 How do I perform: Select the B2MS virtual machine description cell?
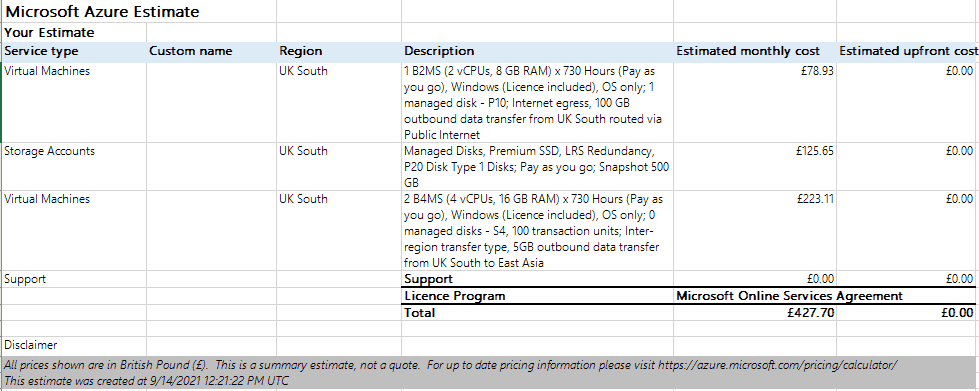pyautogui.click(x=537, y=102)
